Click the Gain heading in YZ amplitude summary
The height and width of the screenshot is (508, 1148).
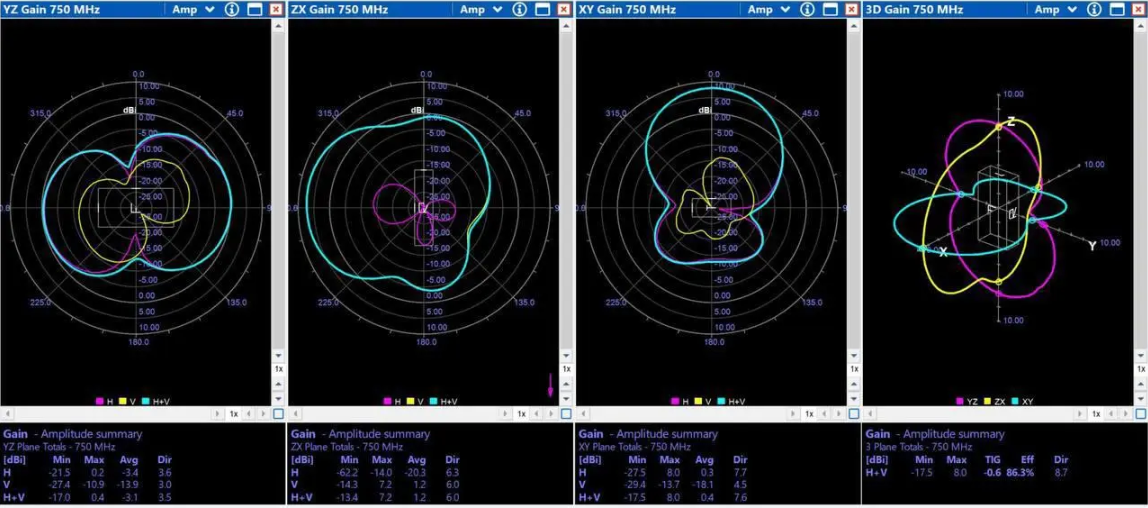click(16, 434)
